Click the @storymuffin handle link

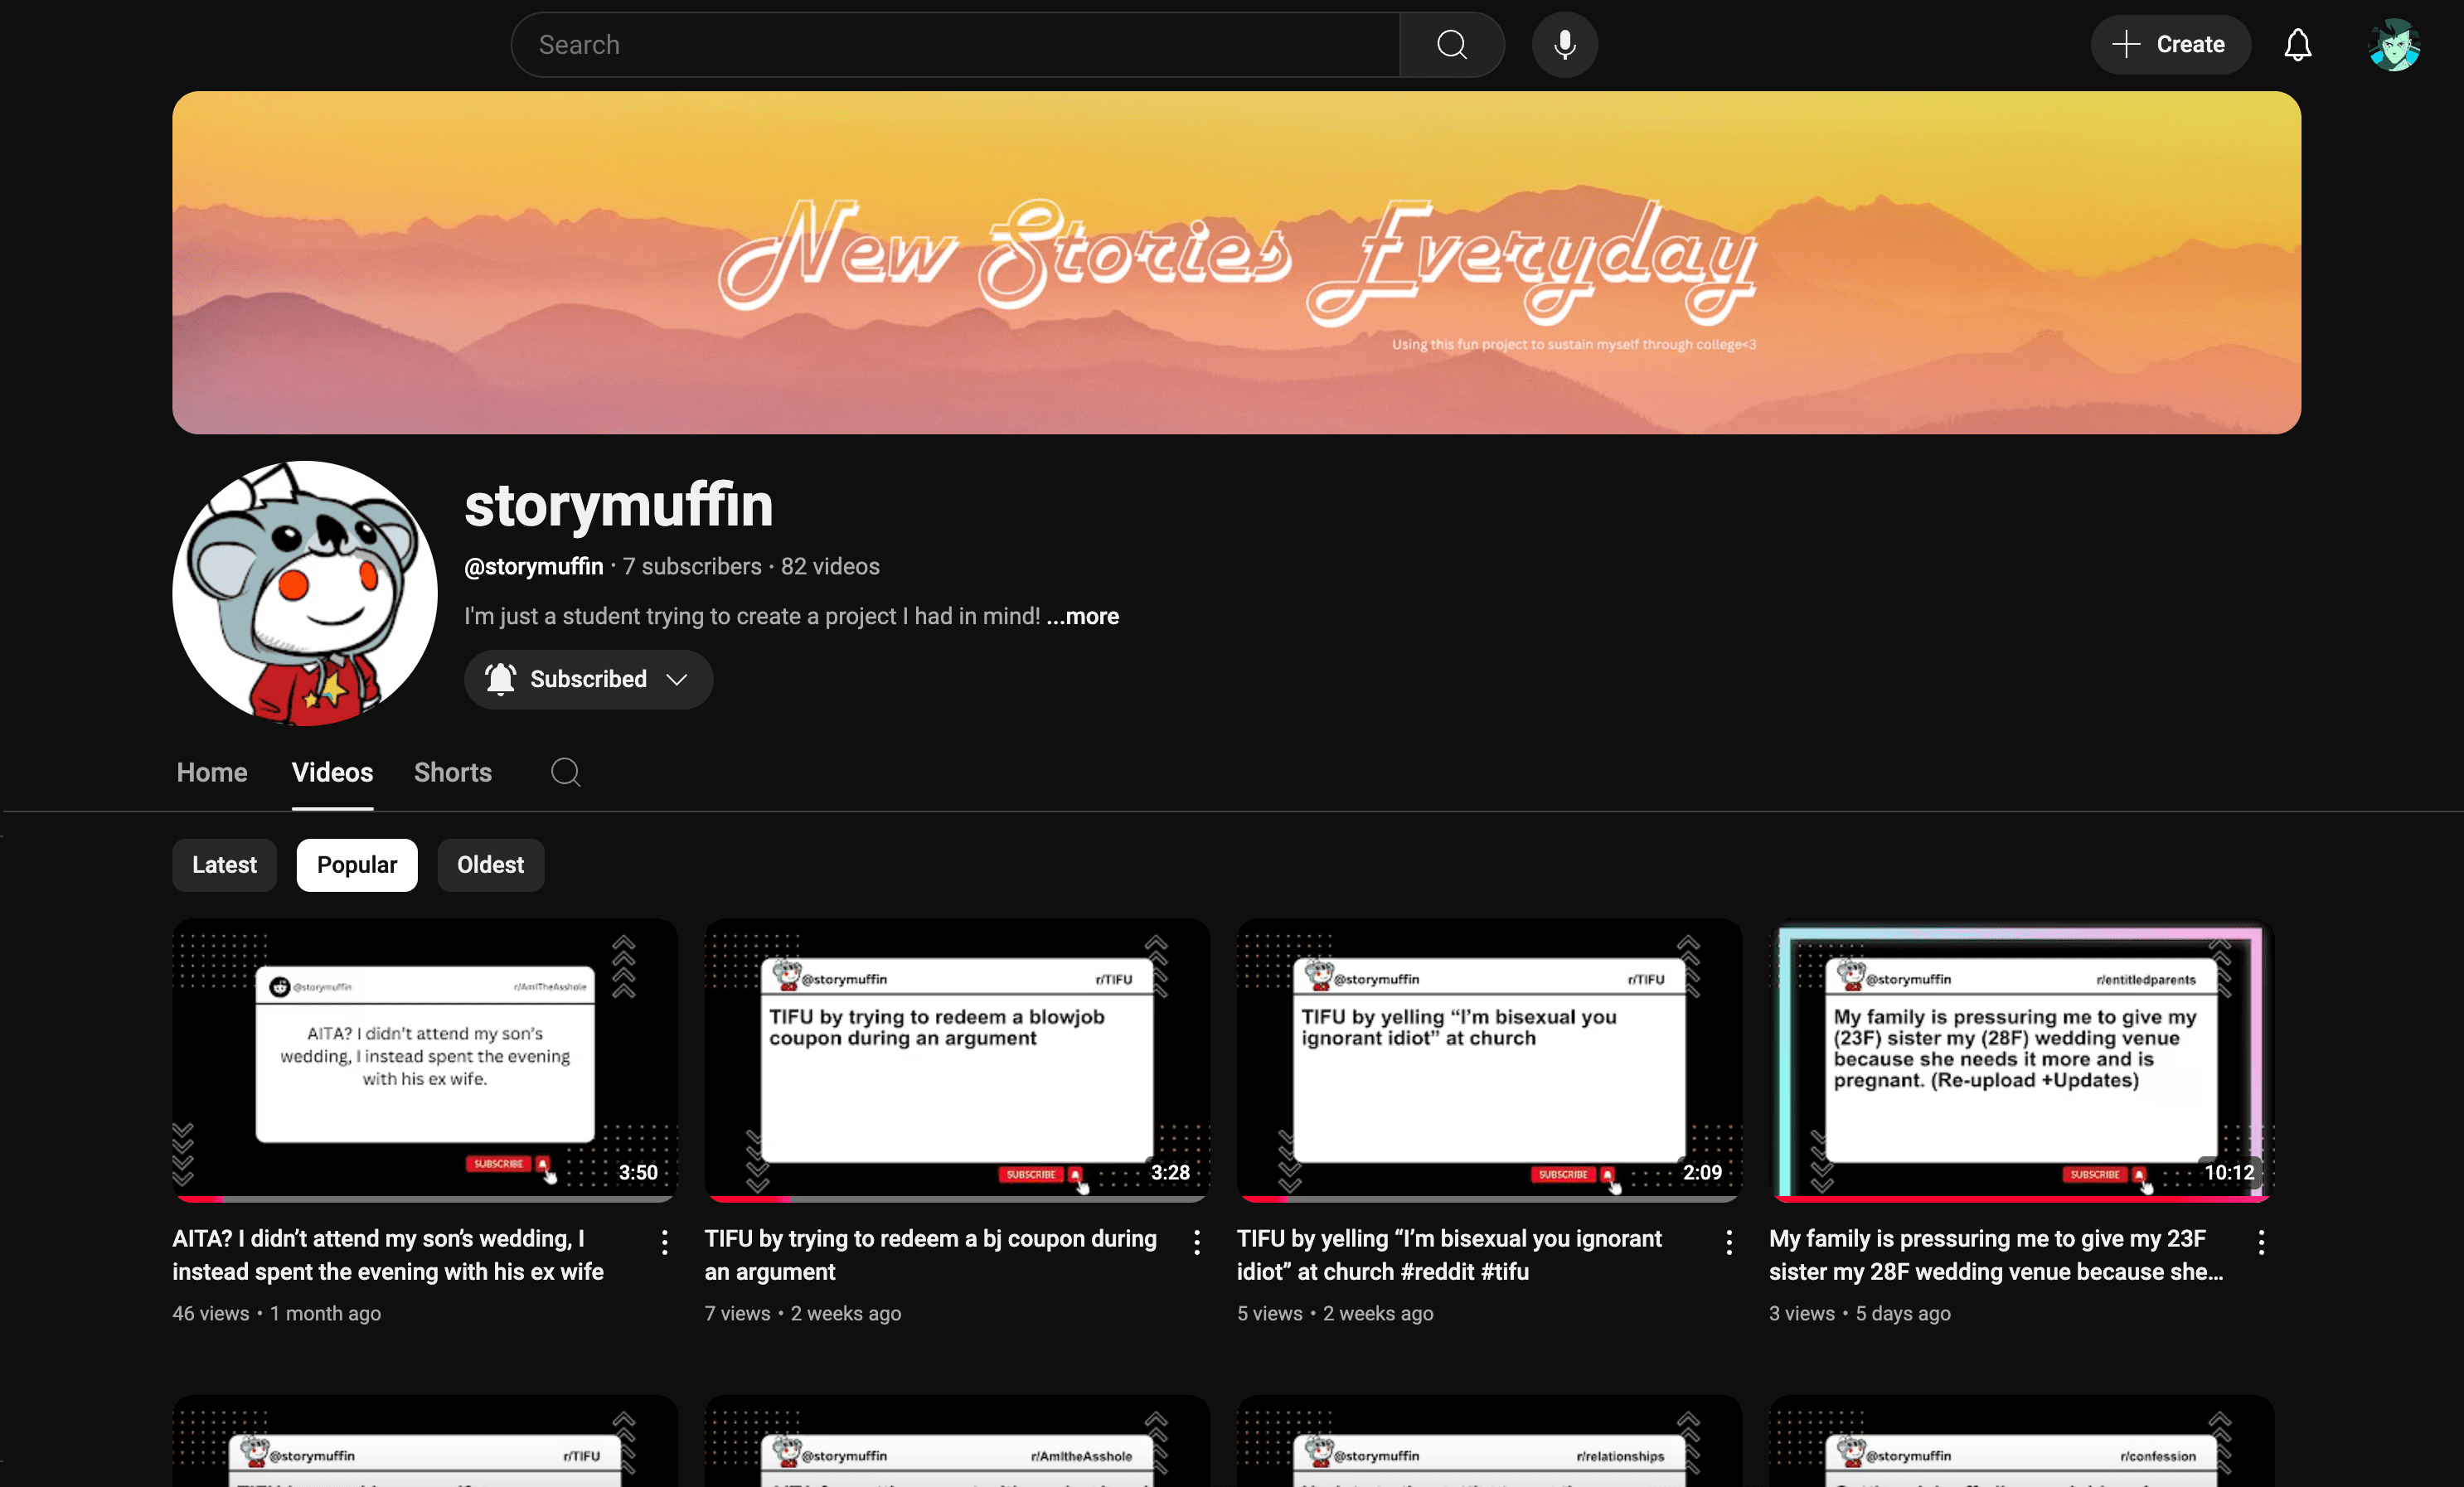click(533, 566)
